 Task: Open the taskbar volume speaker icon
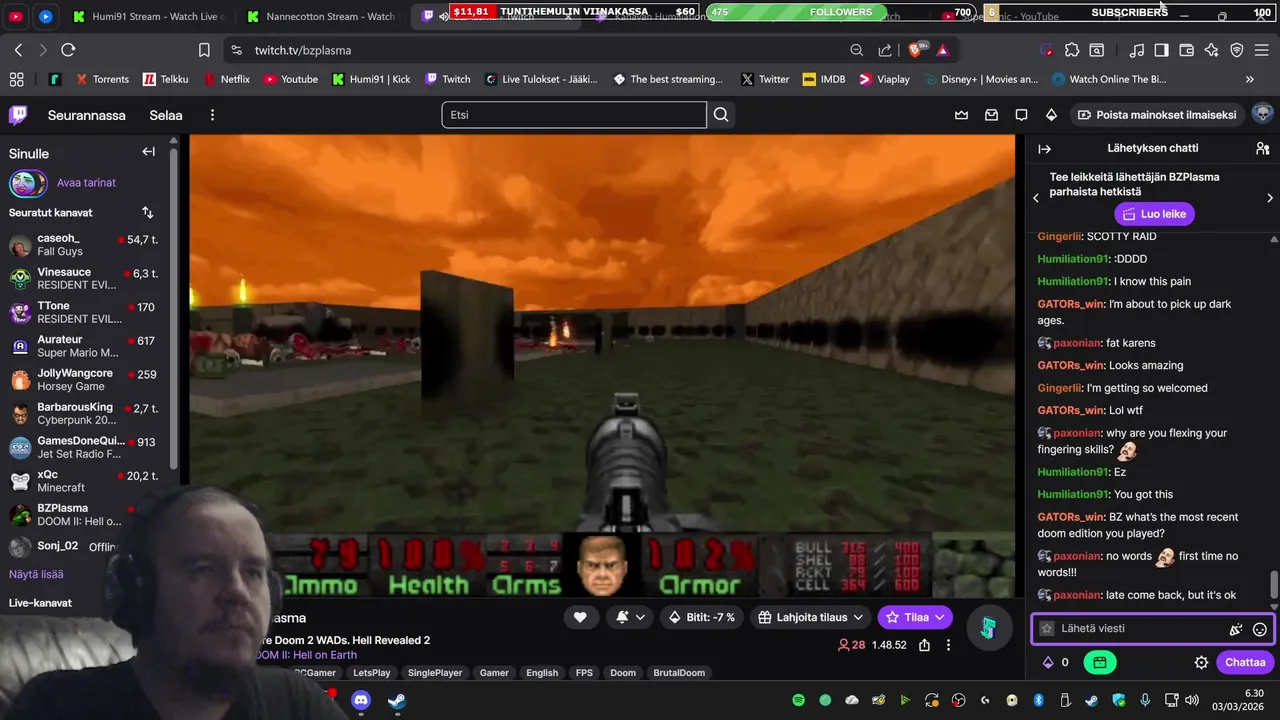click(x=1192, y=700)
